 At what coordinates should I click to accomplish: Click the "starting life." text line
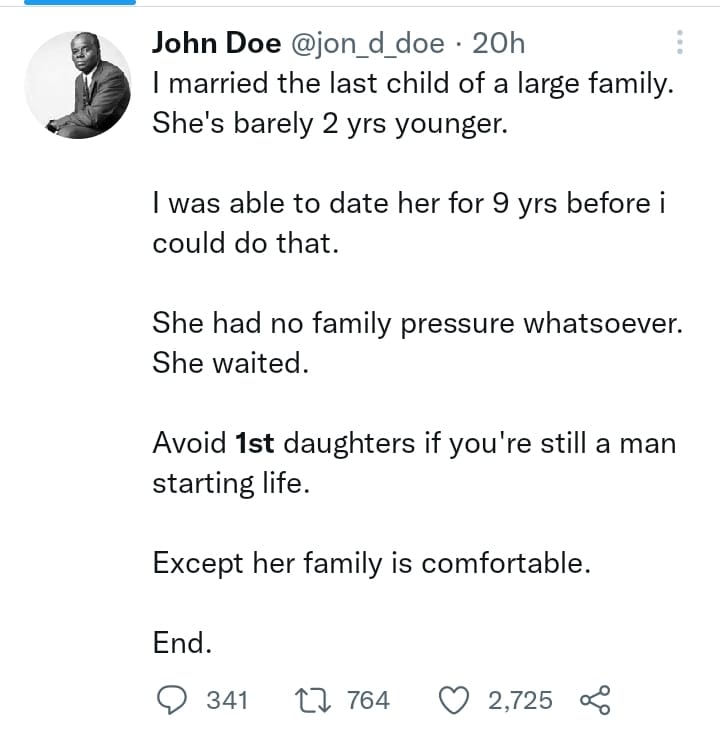click(x=231, y=483)
